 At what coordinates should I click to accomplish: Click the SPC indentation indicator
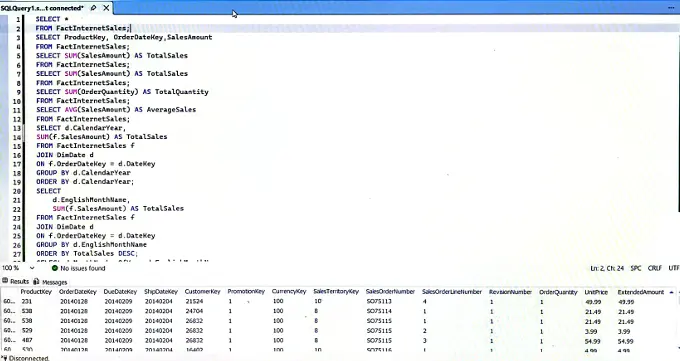(x=636, y=268)
